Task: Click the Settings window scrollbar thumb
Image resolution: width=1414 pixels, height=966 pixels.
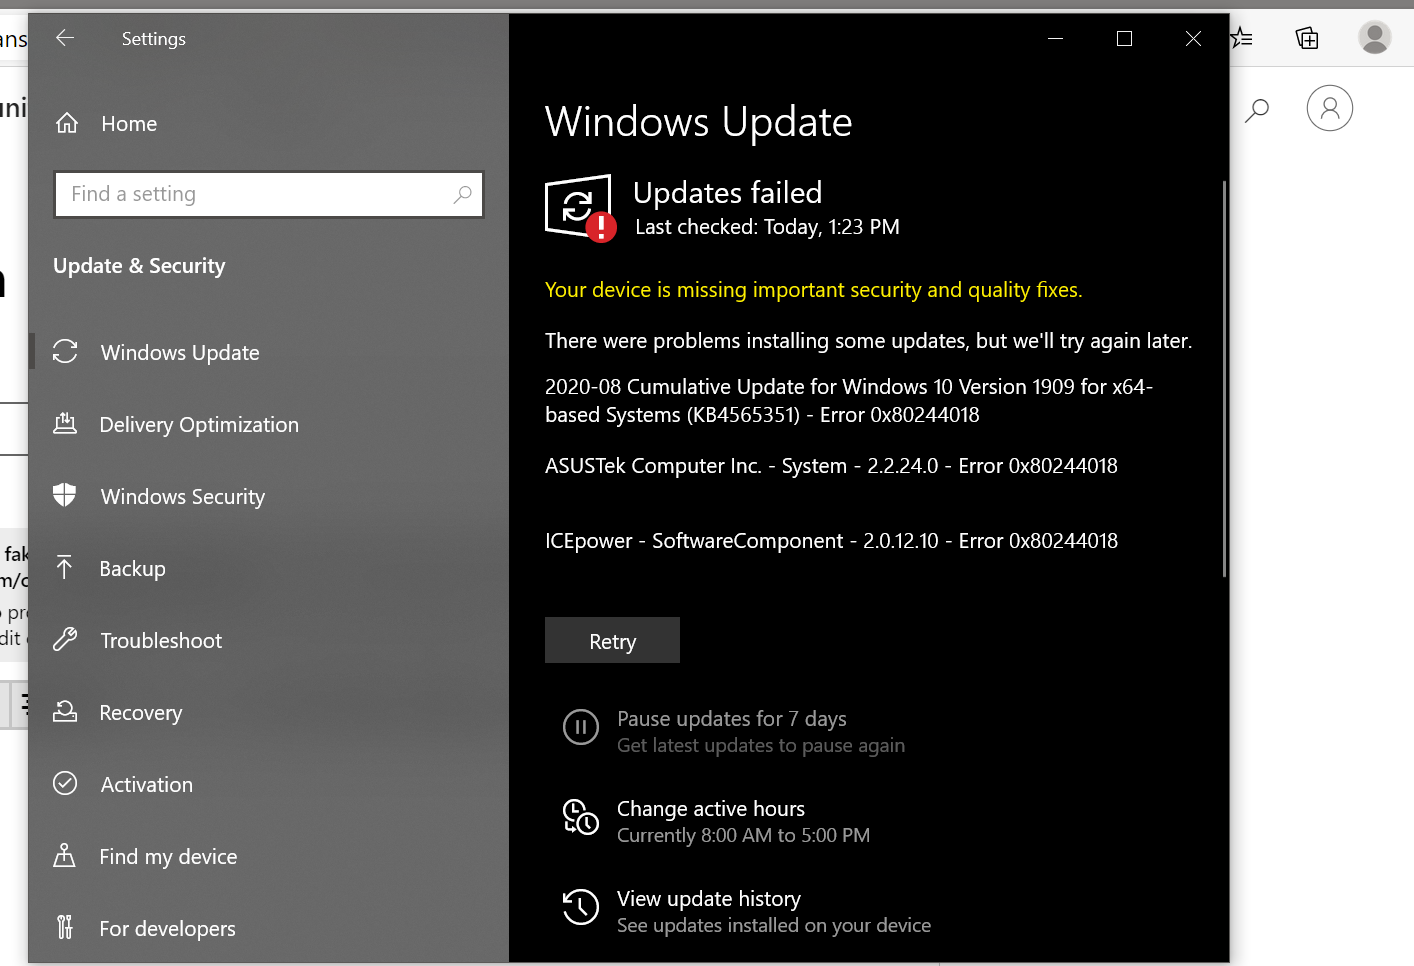Action: tap(1224, 378)
